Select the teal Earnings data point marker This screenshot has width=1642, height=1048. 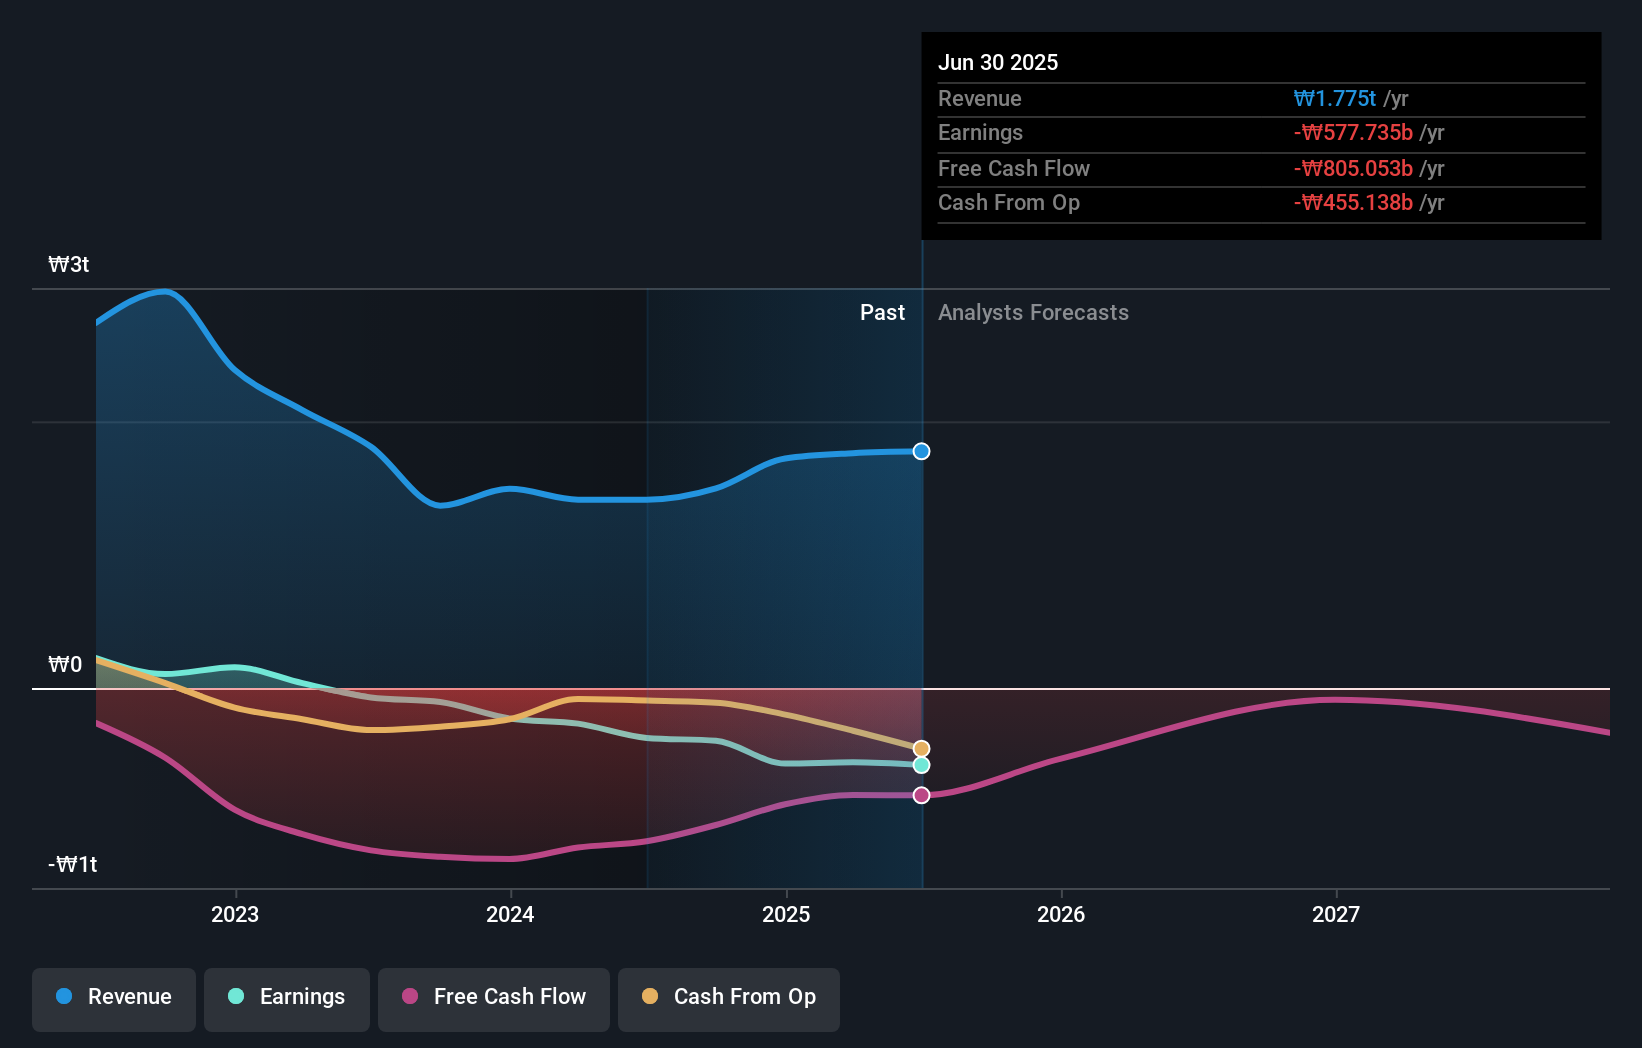tap(920, 765)
